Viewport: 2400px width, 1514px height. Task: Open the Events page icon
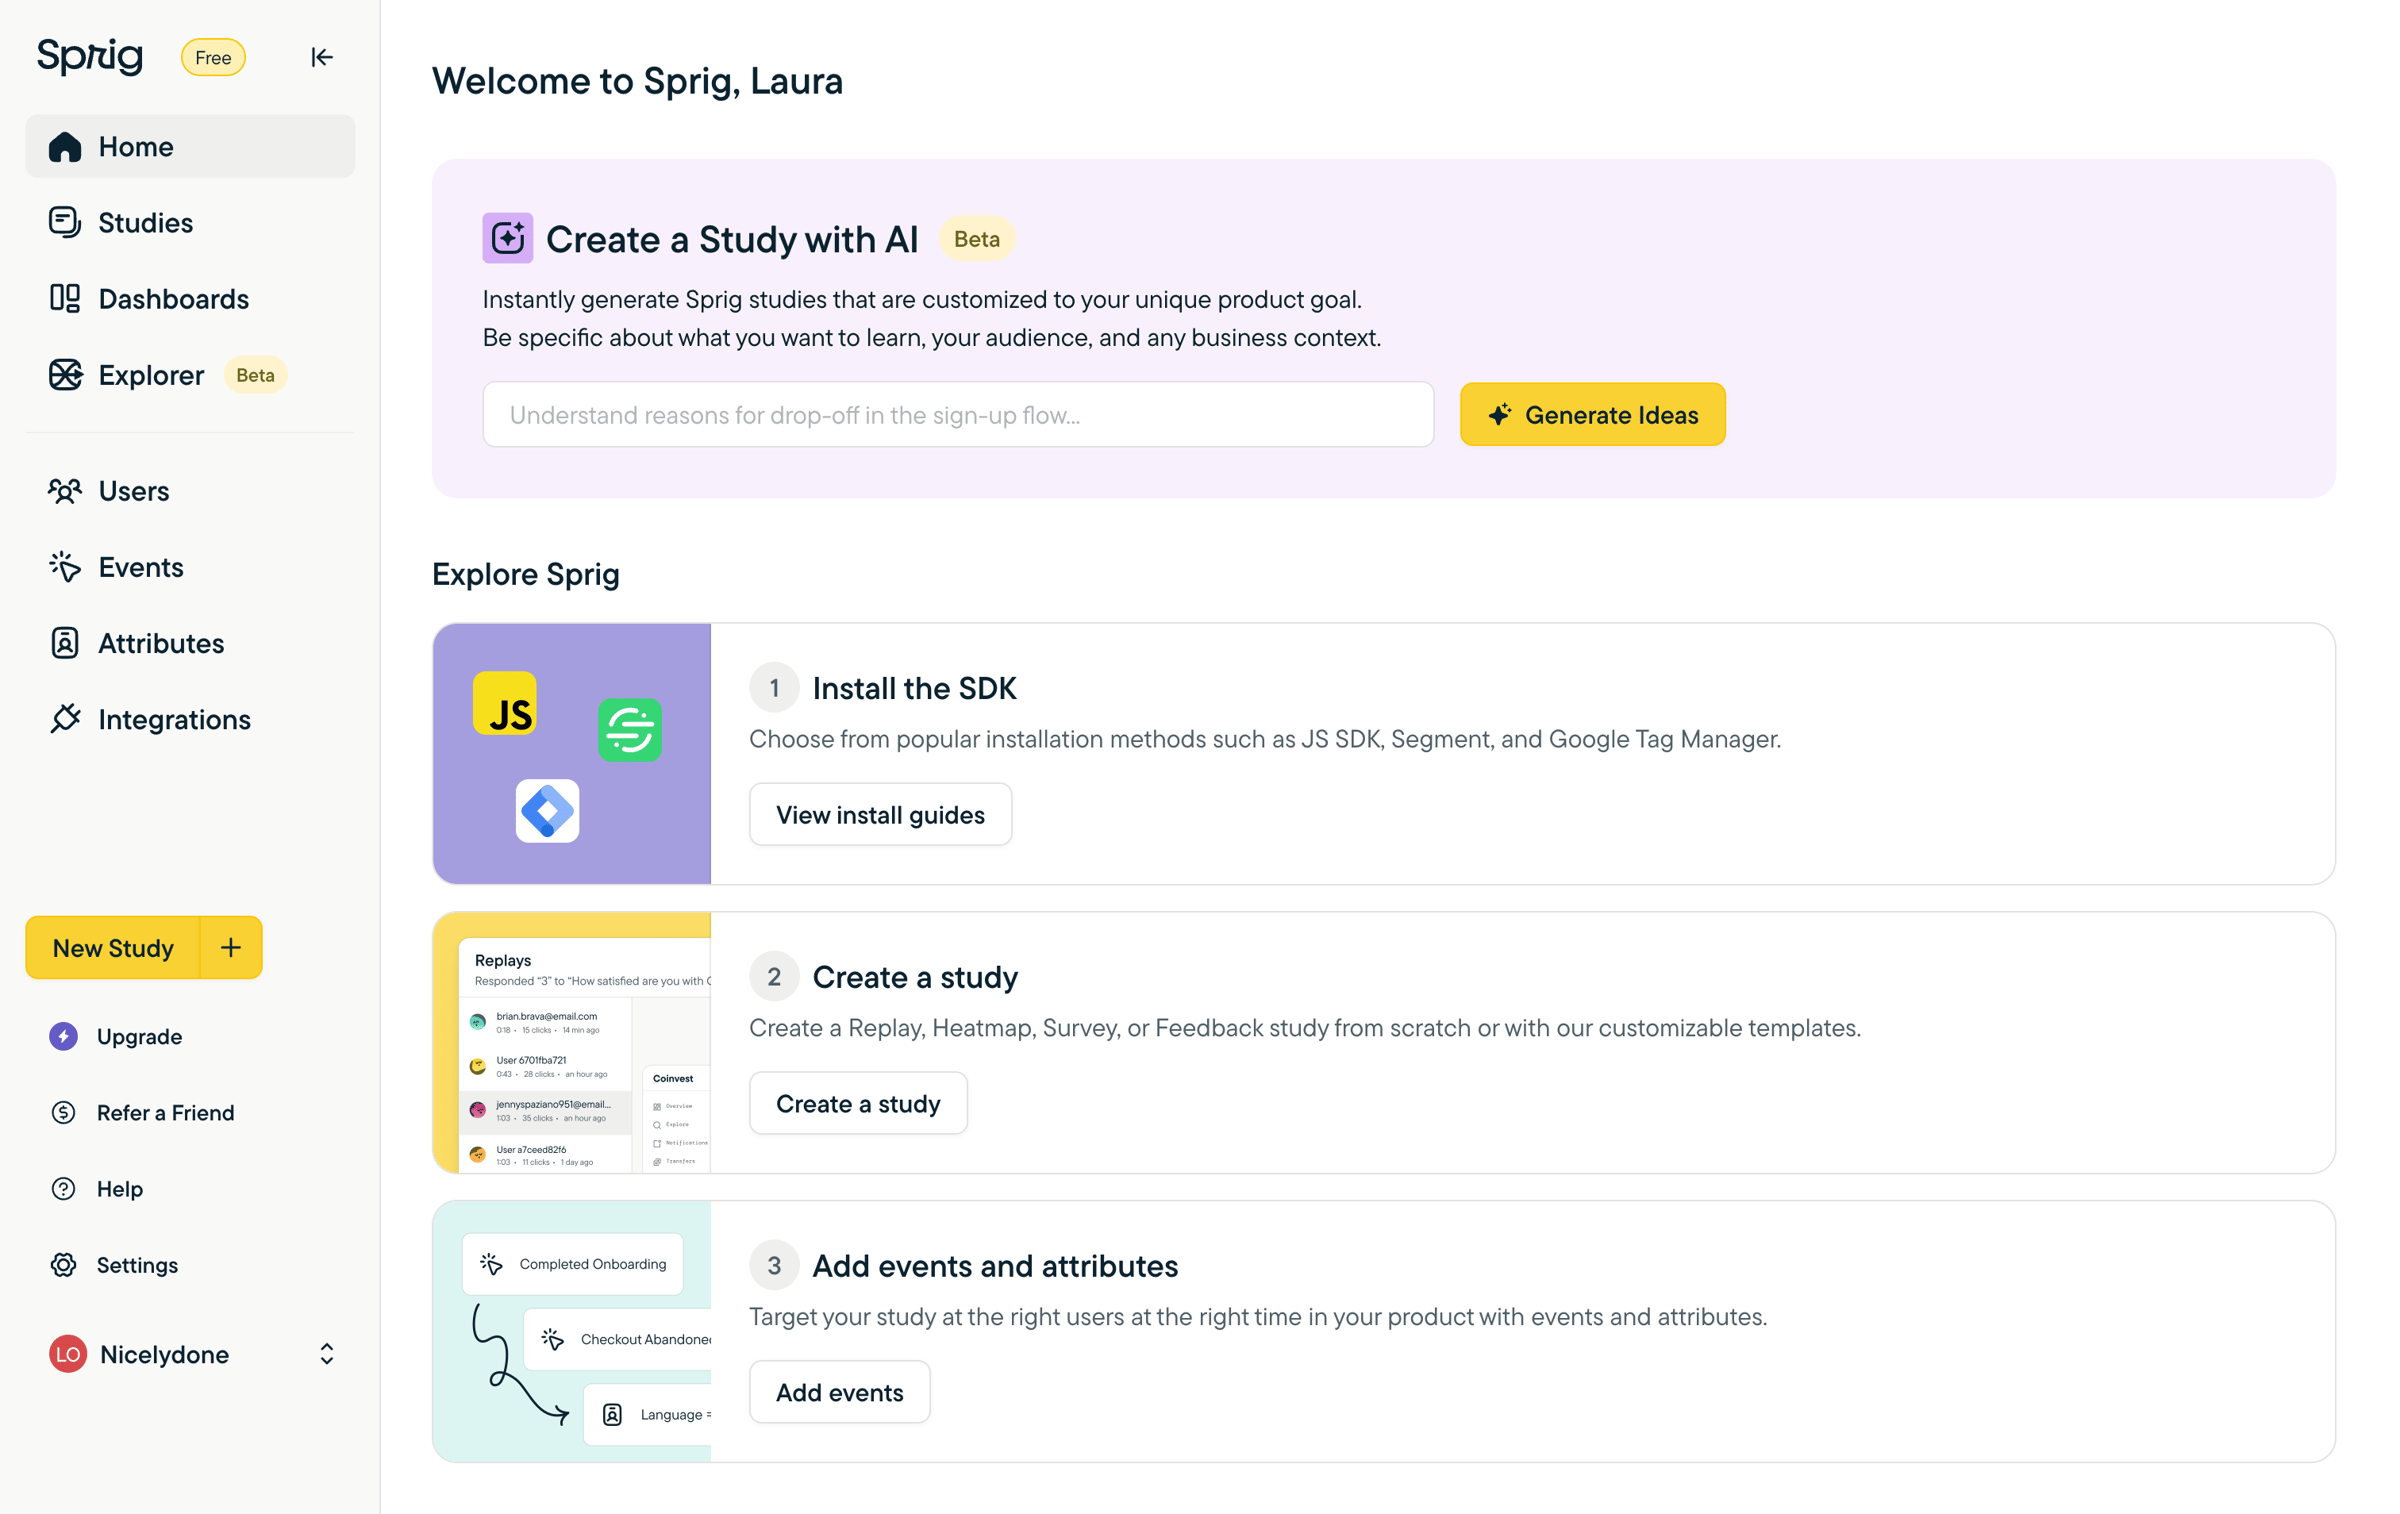[65, 567]
